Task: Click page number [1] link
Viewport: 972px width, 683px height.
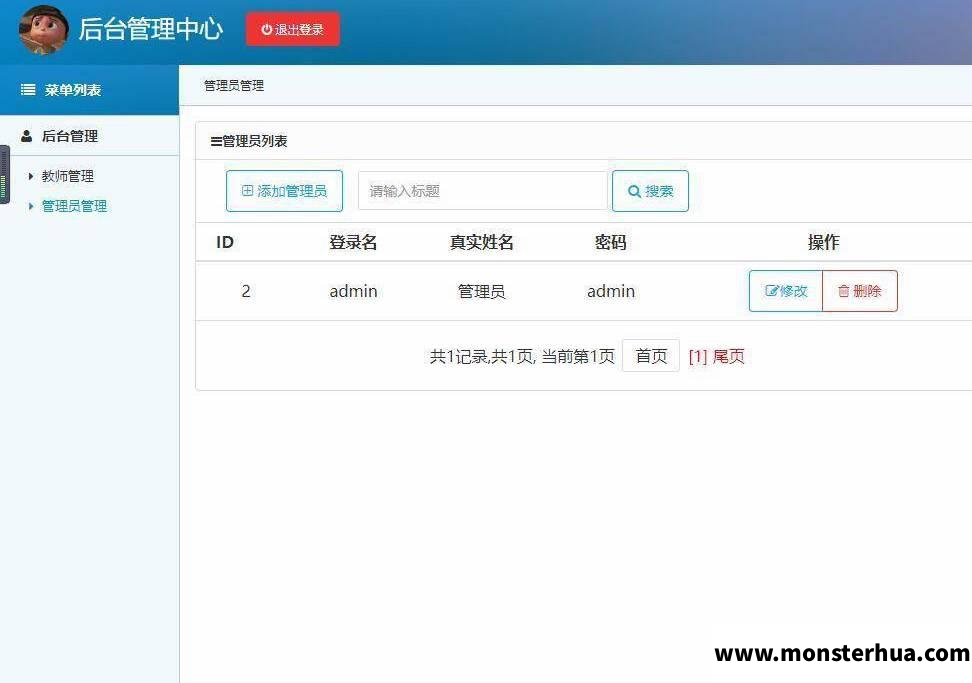Action: tap(697, 356)
